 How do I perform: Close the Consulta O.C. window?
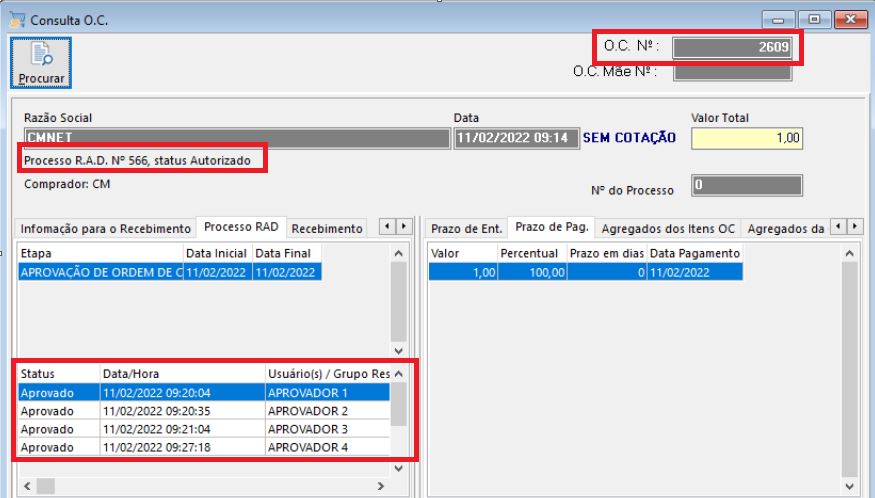coord(850,20)
